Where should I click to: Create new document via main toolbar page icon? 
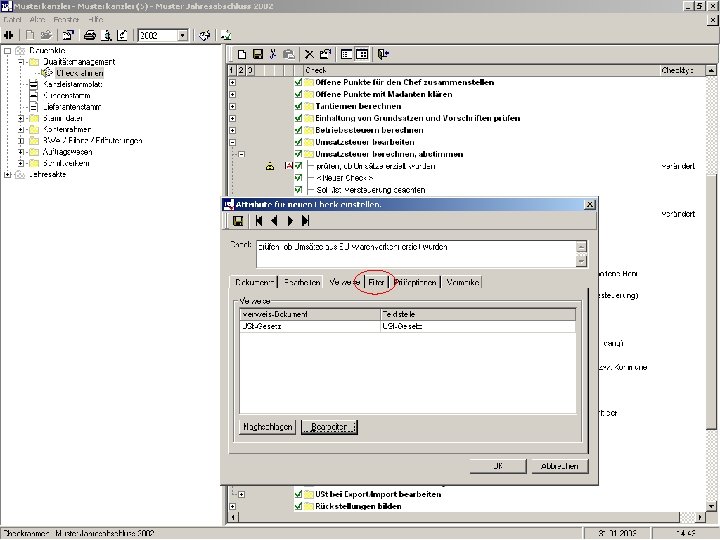30,35
